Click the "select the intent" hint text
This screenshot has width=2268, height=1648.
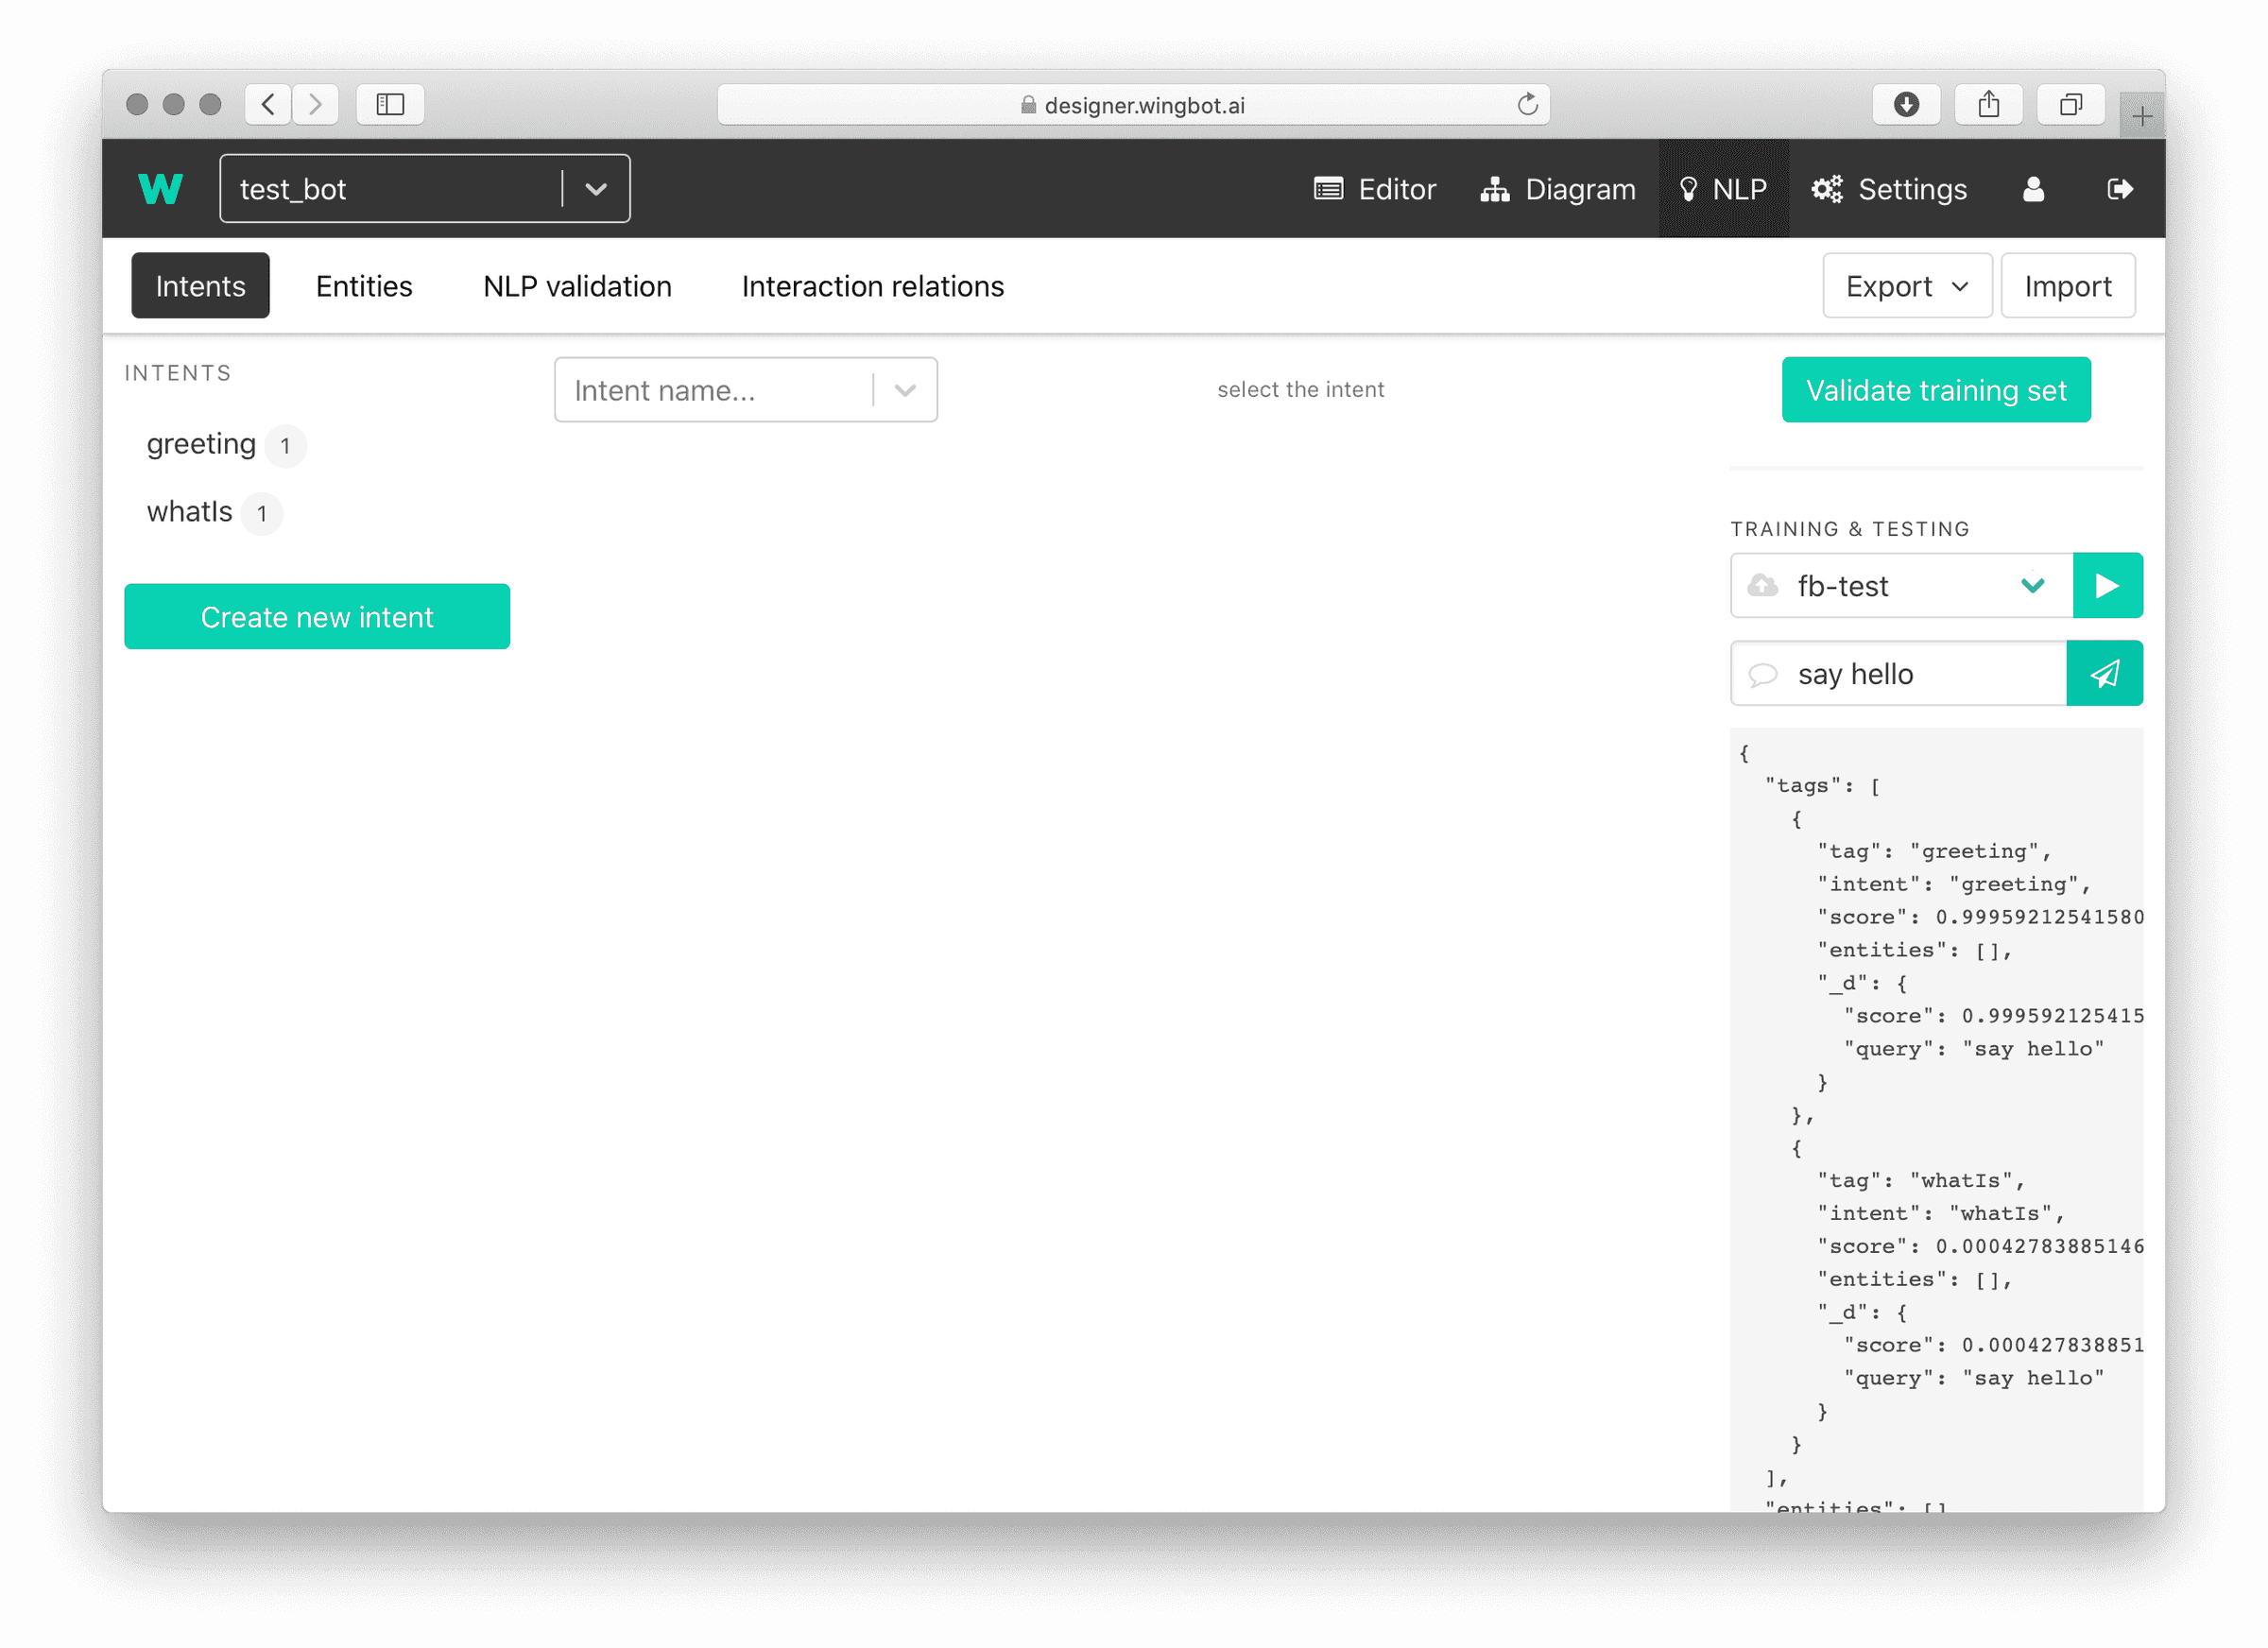[x=1300, y=389]
